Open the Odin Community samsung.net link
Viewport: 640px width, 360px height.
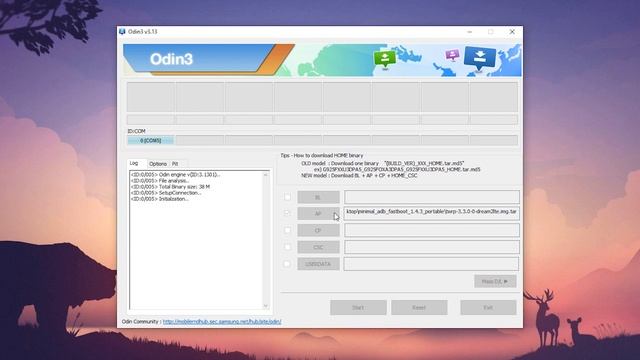click(x=222, y=322)
